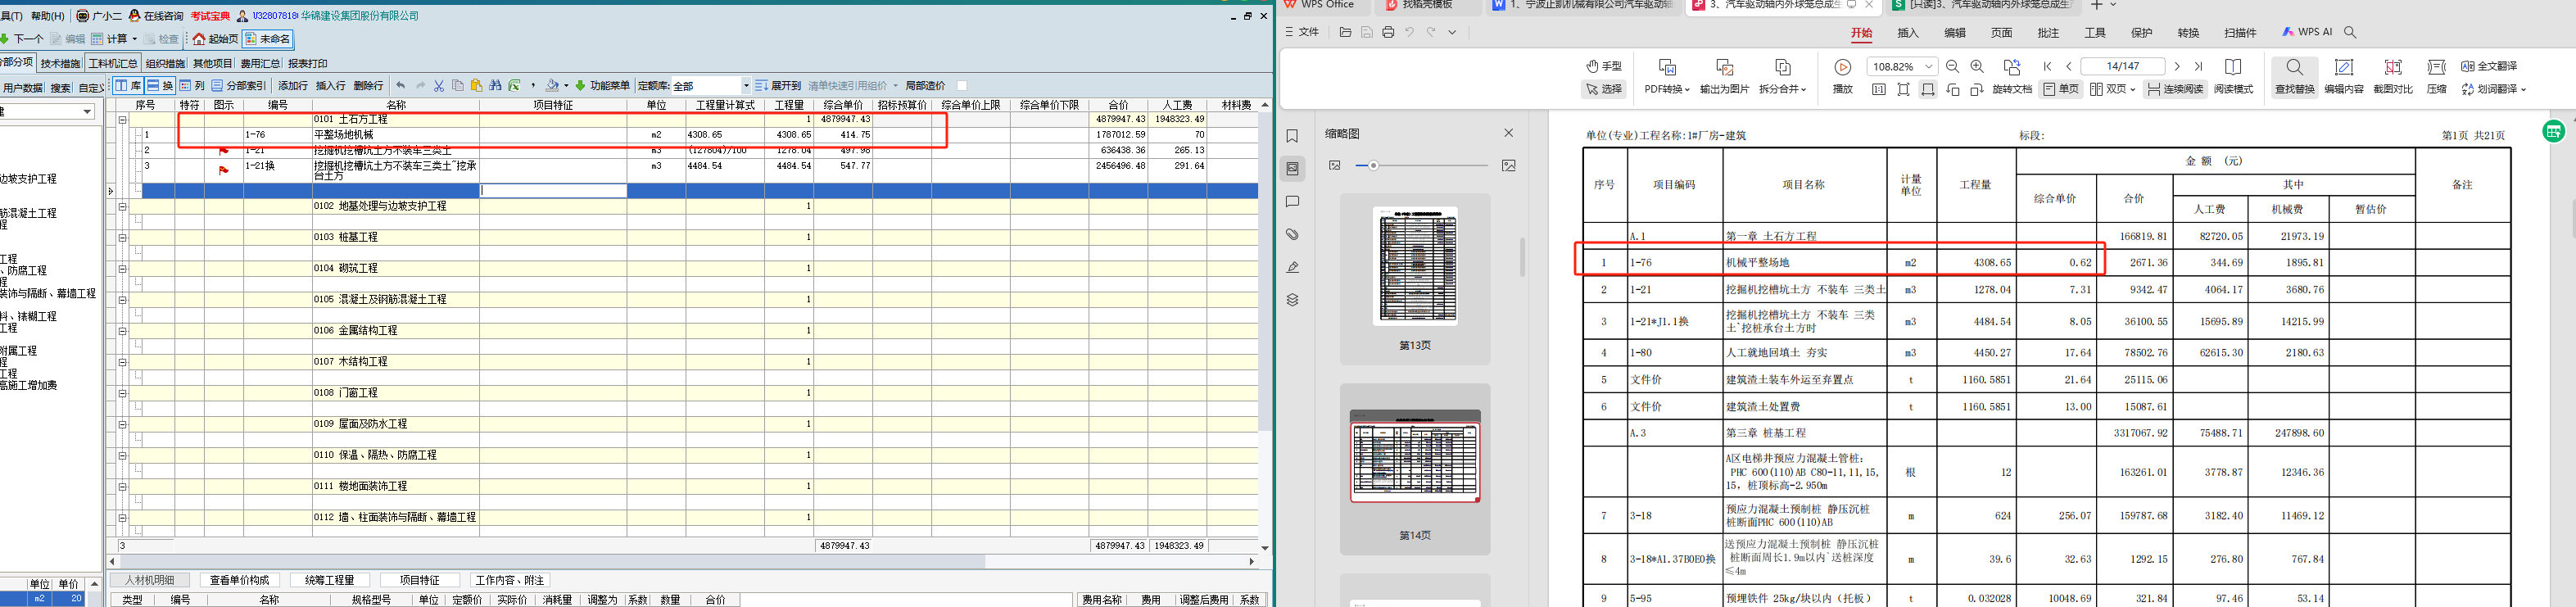The width and height of the screenshot is (2576, 607).
Task: Open the zoom 108.82% dropdown
Action: (1929, 67)
